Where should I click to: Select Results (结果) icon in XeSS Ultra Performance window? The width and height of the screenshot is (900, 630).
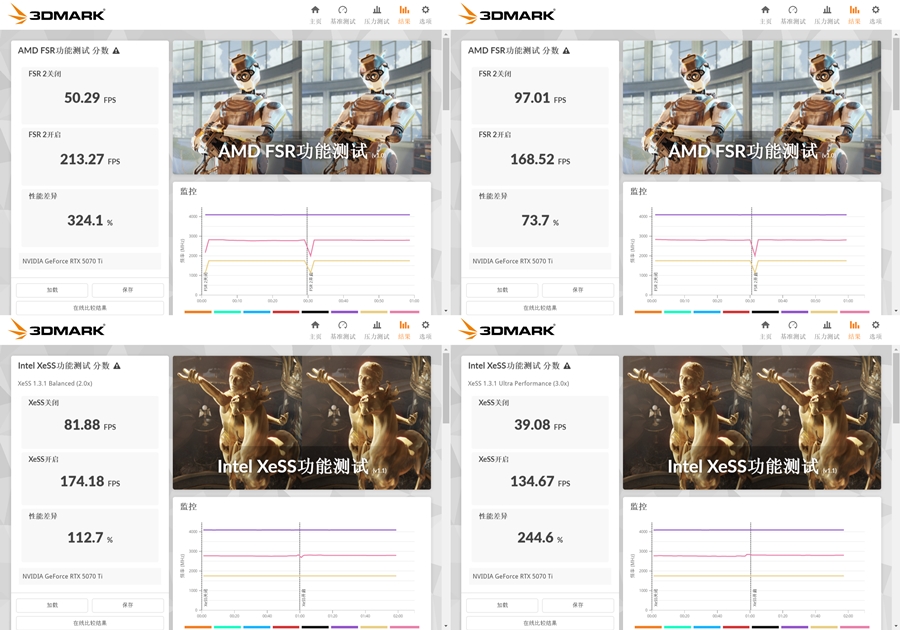854,325
